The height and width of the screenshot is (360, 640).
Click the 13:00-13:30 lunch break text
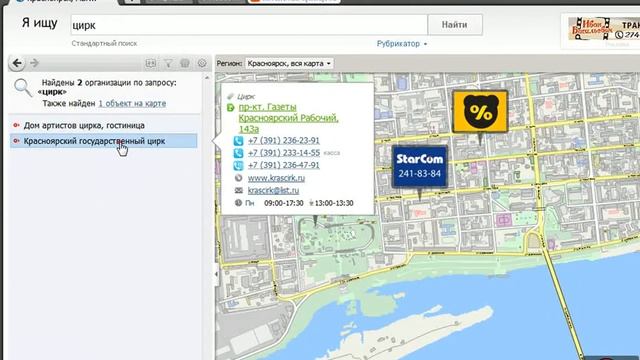pyautogui.click(x=334, y=203)
